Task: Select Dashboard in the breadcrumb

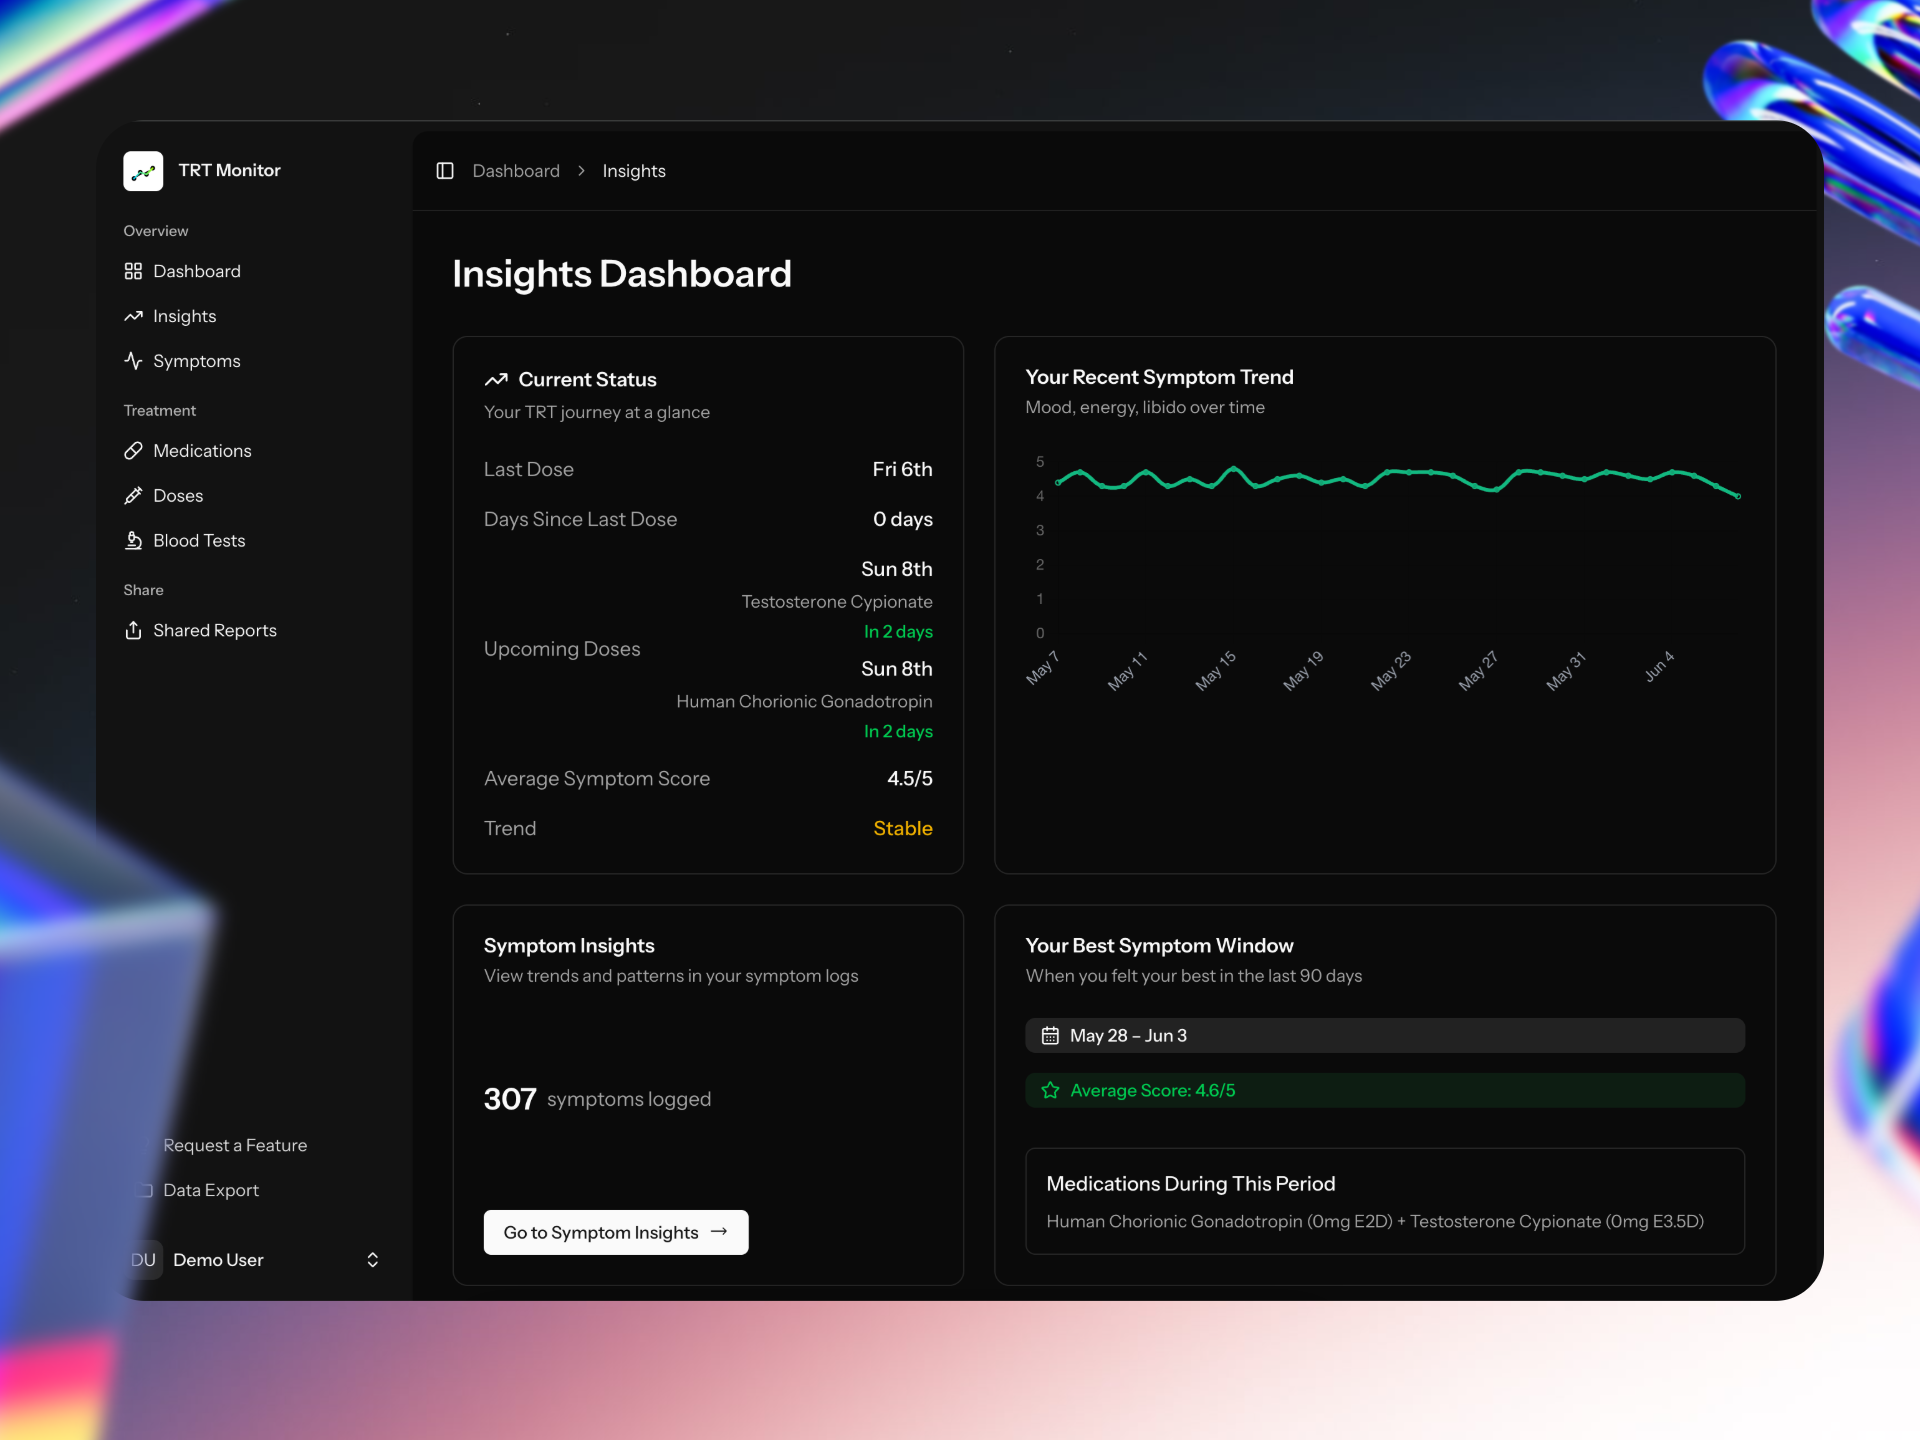Action: [516, 171]
